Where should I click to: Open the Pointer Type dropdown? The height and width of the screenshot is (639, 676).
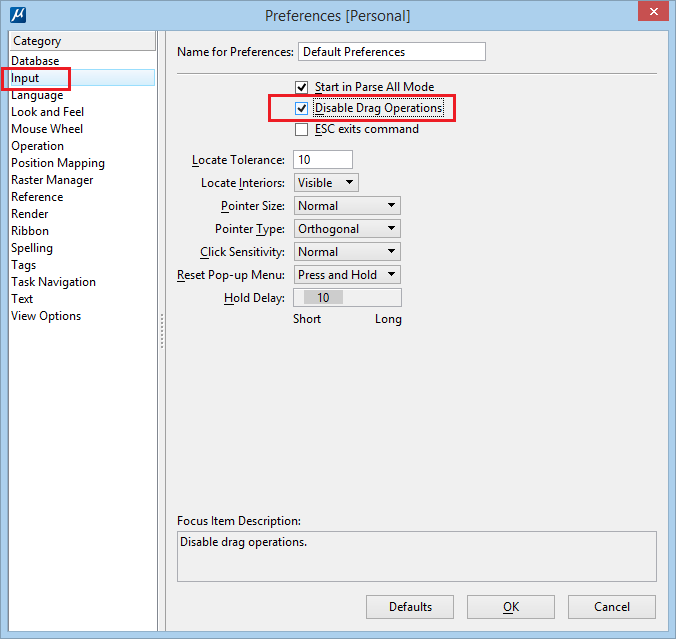coord(347,229)
